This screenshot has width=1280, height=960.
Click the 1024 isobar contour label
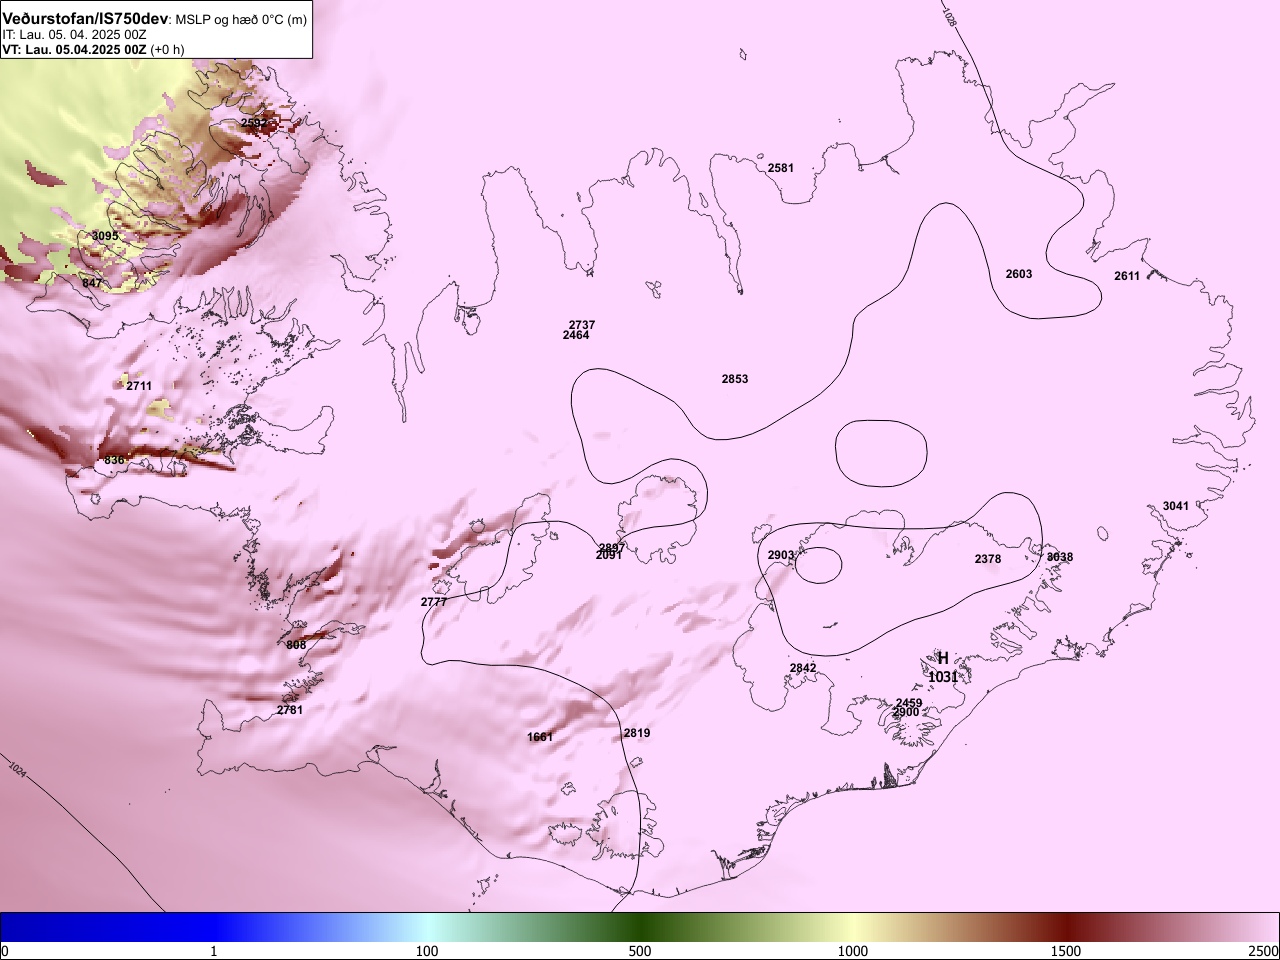[16, 769]
